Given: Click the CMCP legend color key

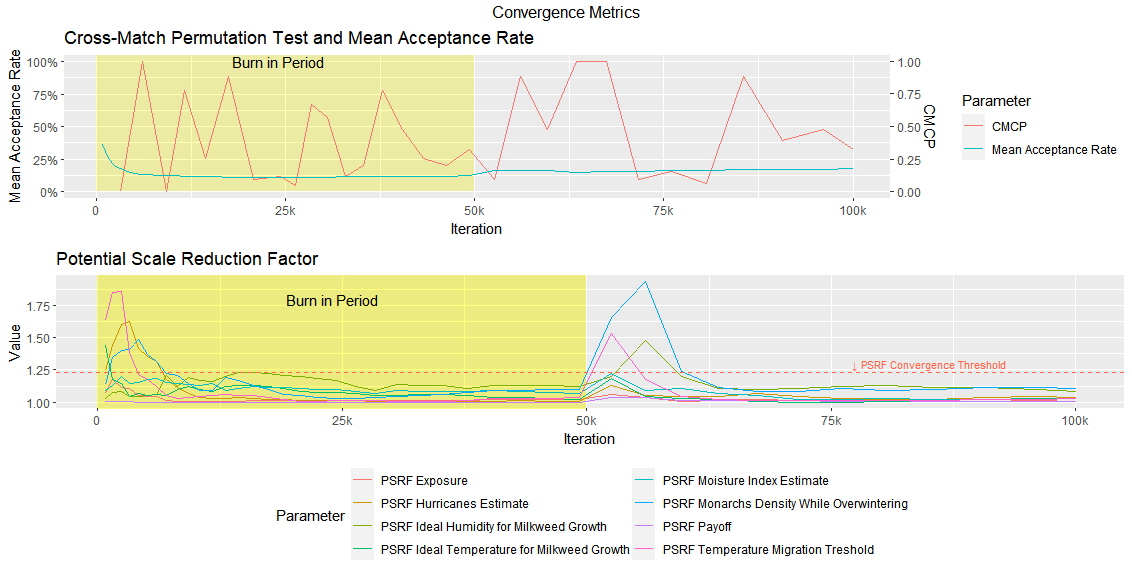Looking at the screenshot, I should 974,126.
